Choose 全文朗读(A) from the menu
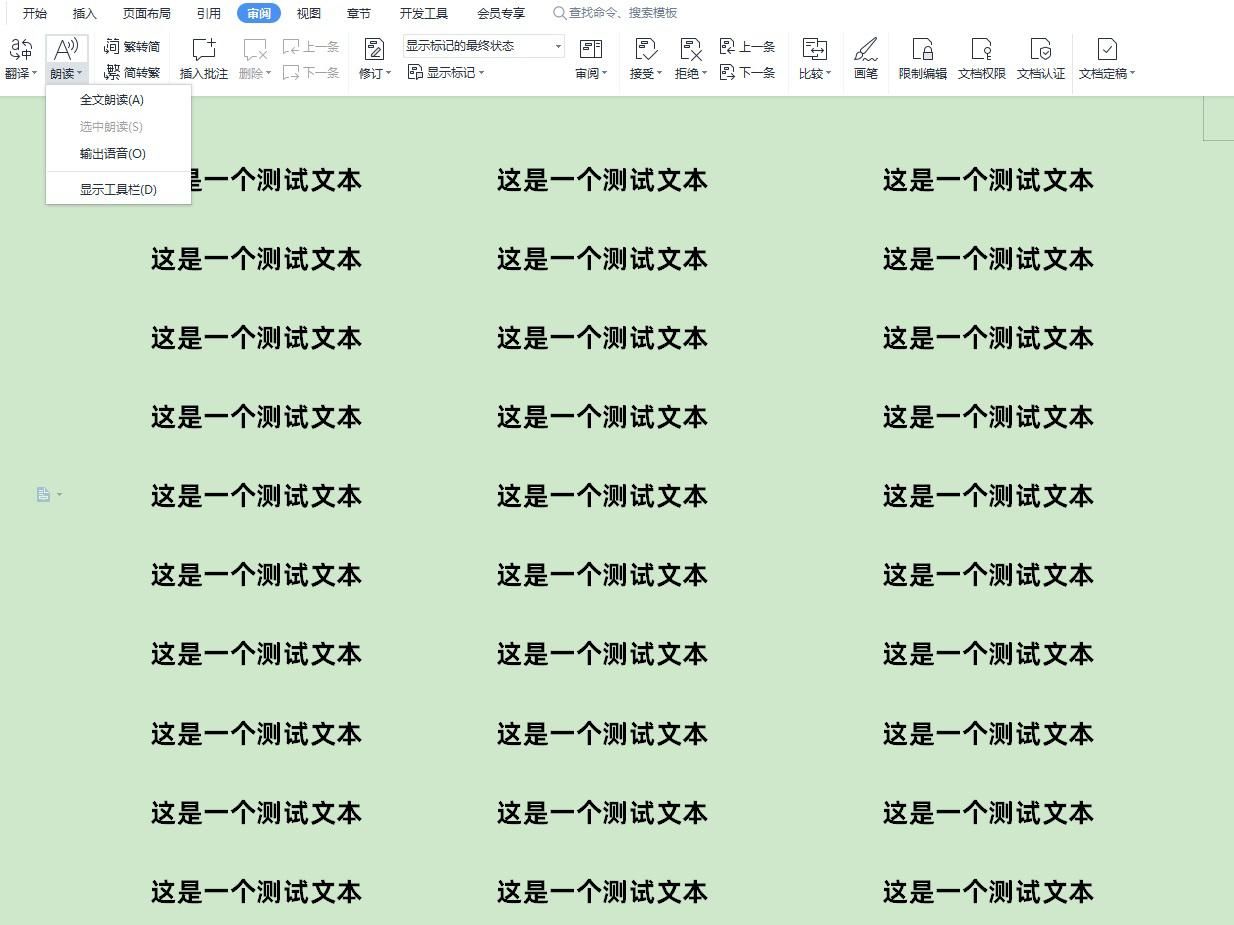The width and height of the screenshot is (1234, 925). (118, 100)
